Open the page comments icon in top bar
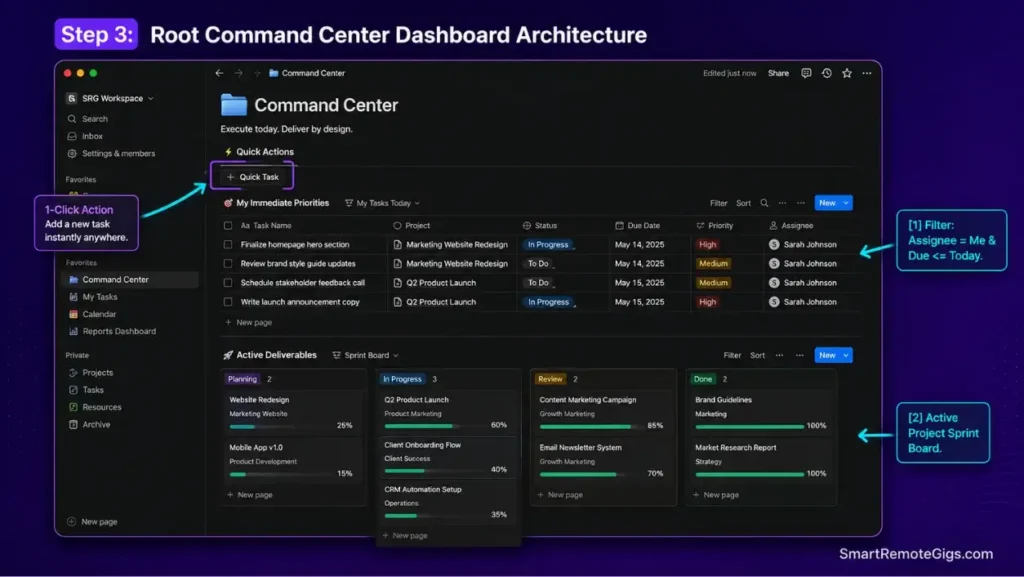Screen dimensions: 1024x577 (807, 73)
